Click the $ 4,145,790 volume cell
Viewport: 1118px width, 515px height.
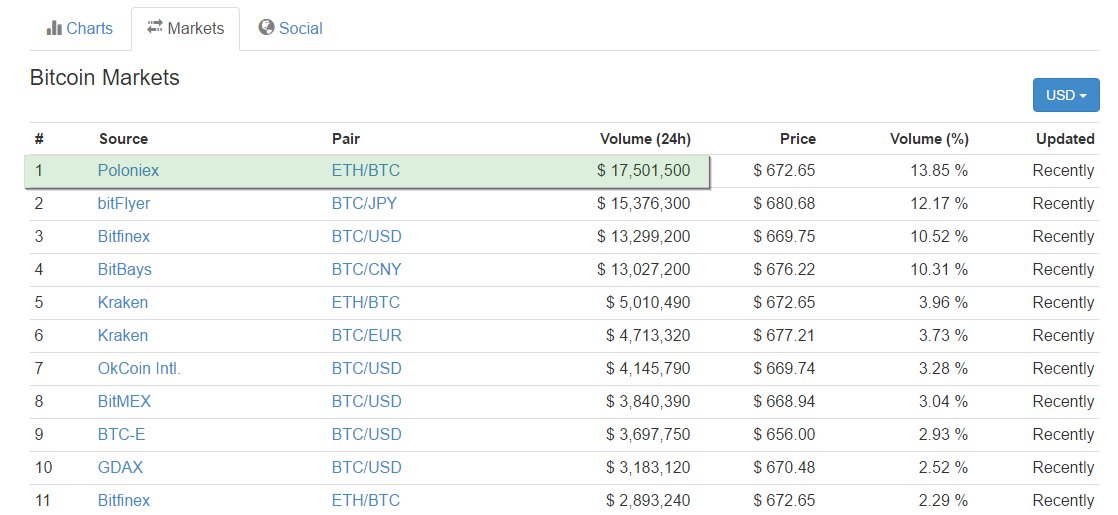(x=648, y=368)
